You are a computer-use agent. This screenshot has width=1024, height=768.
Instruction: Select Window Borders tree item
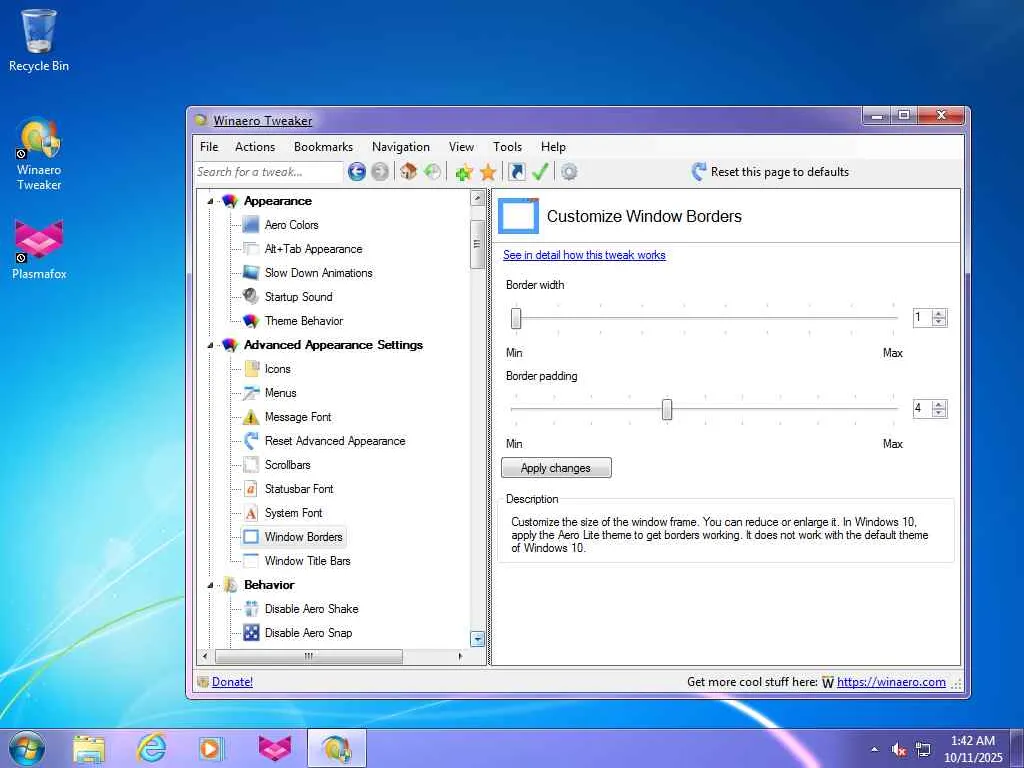click(304, 537)
